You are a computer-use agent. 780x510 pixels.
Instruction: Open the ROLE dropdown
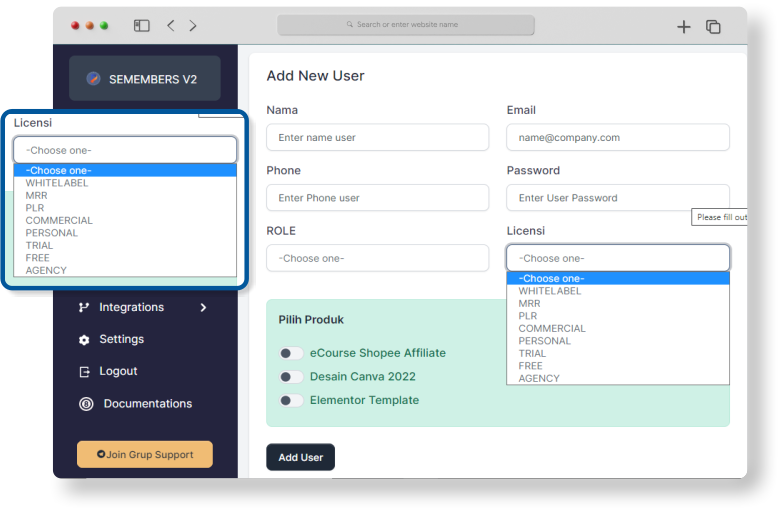click(x=377, y=258)
